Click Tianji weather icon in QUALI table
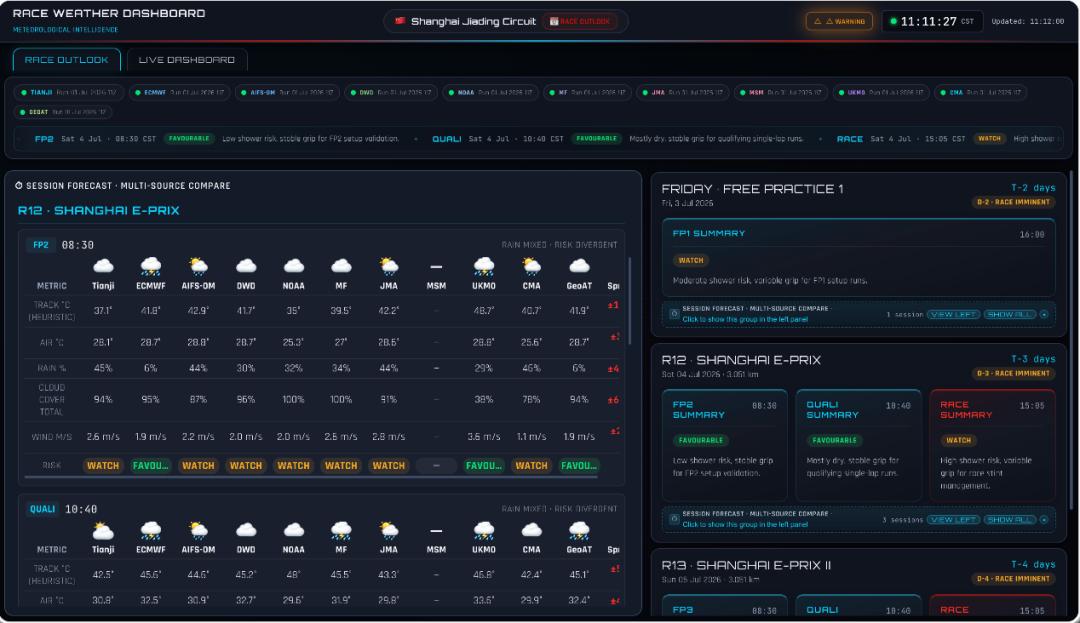This screenshot has height=623, width=1080. coord(103,530)
